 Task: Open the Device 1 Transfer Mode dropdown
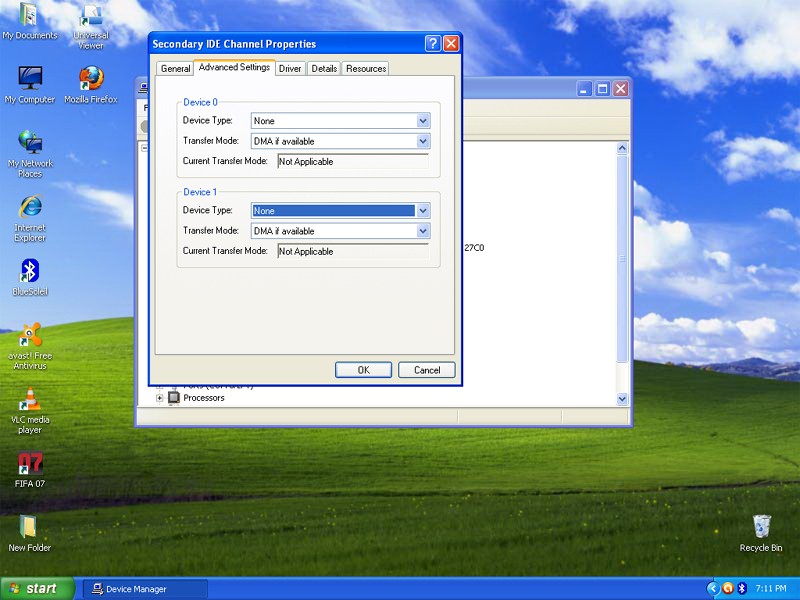423,231
